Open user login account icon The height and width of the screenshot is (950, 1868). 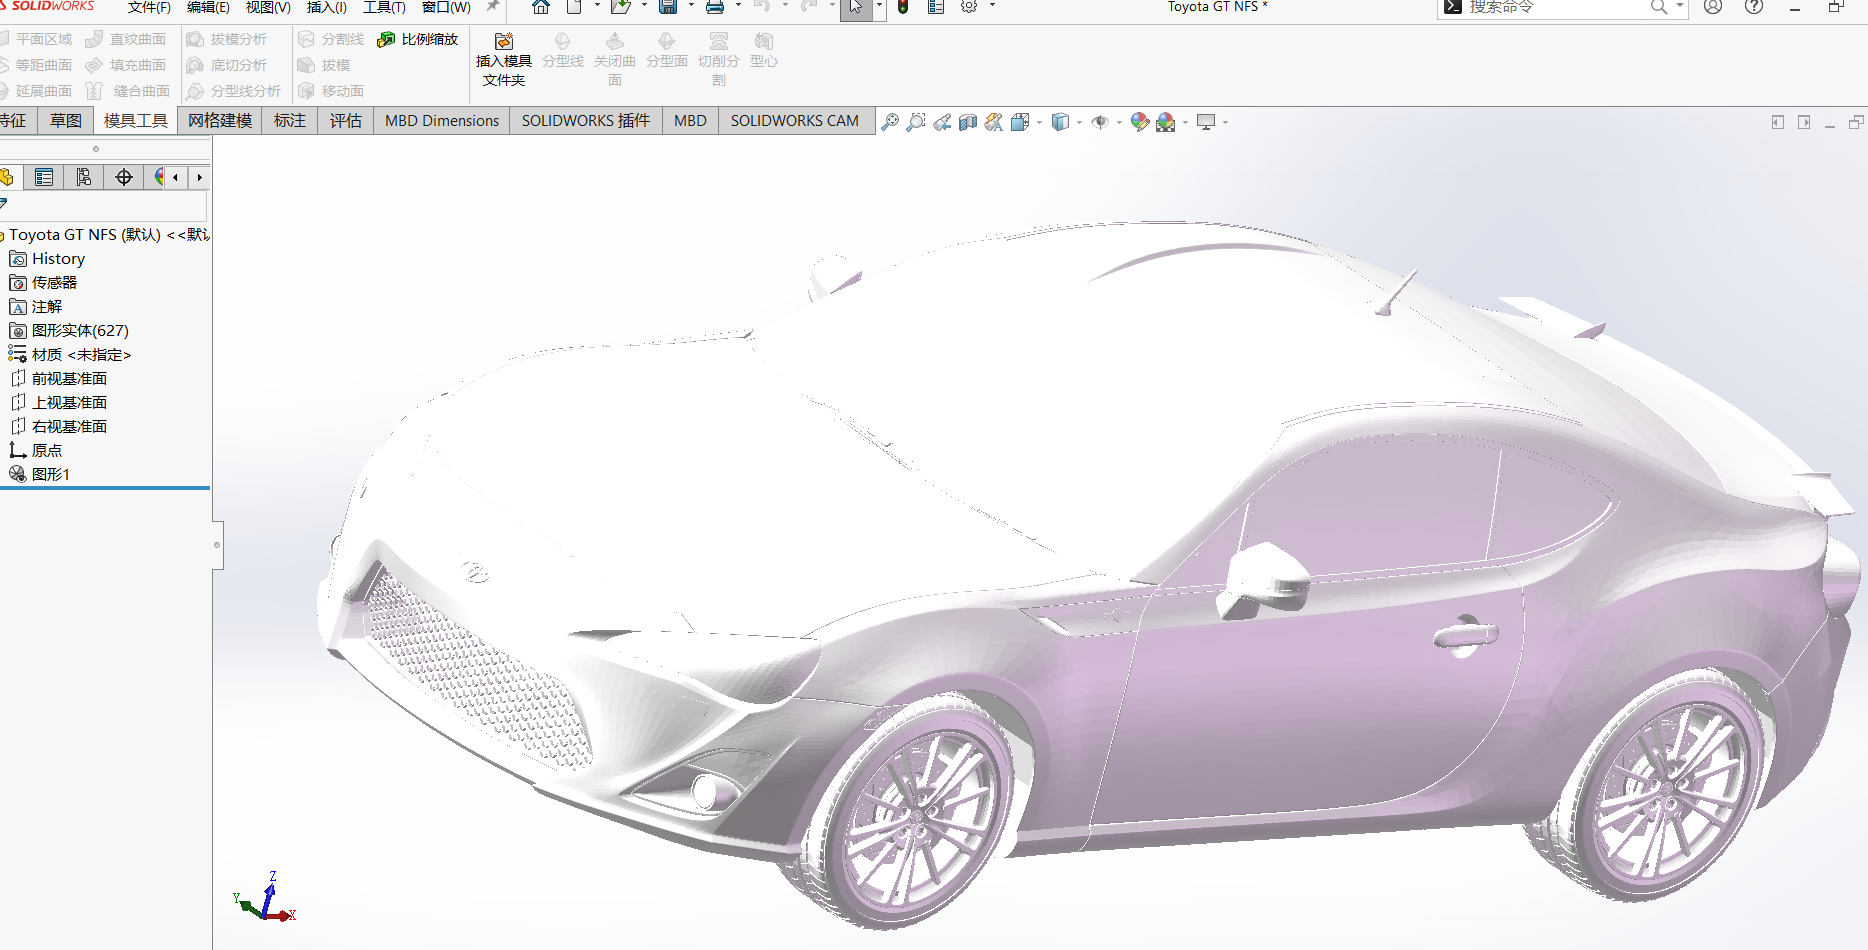1713,7
